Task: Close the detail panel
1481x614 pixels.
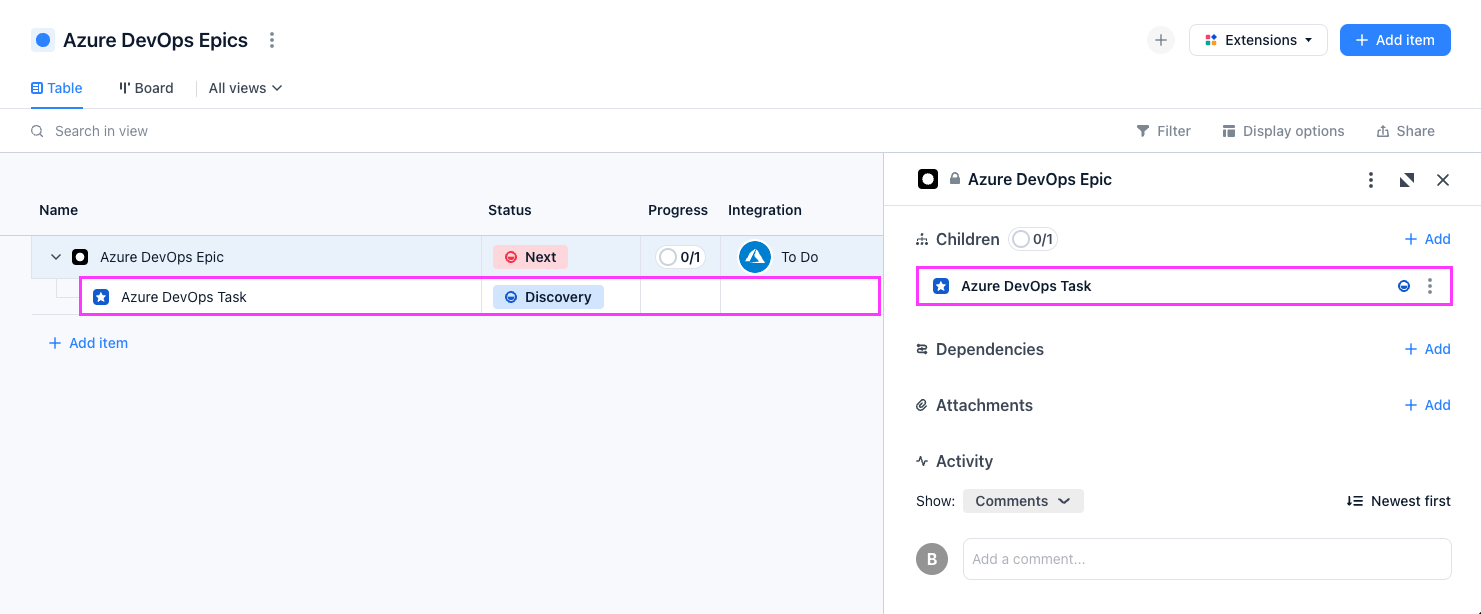Action: (1443, 180)
